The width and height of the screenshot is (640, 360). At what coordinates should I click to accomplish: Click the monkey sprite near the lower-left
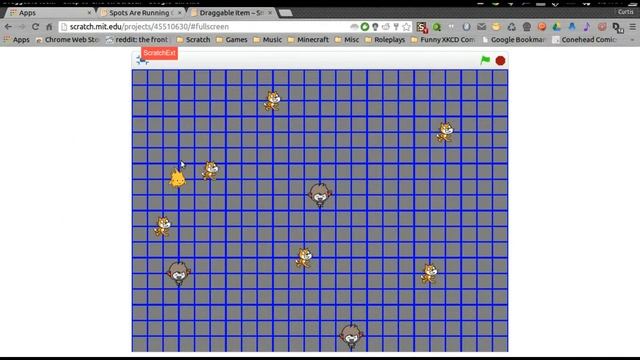(179, 273)
